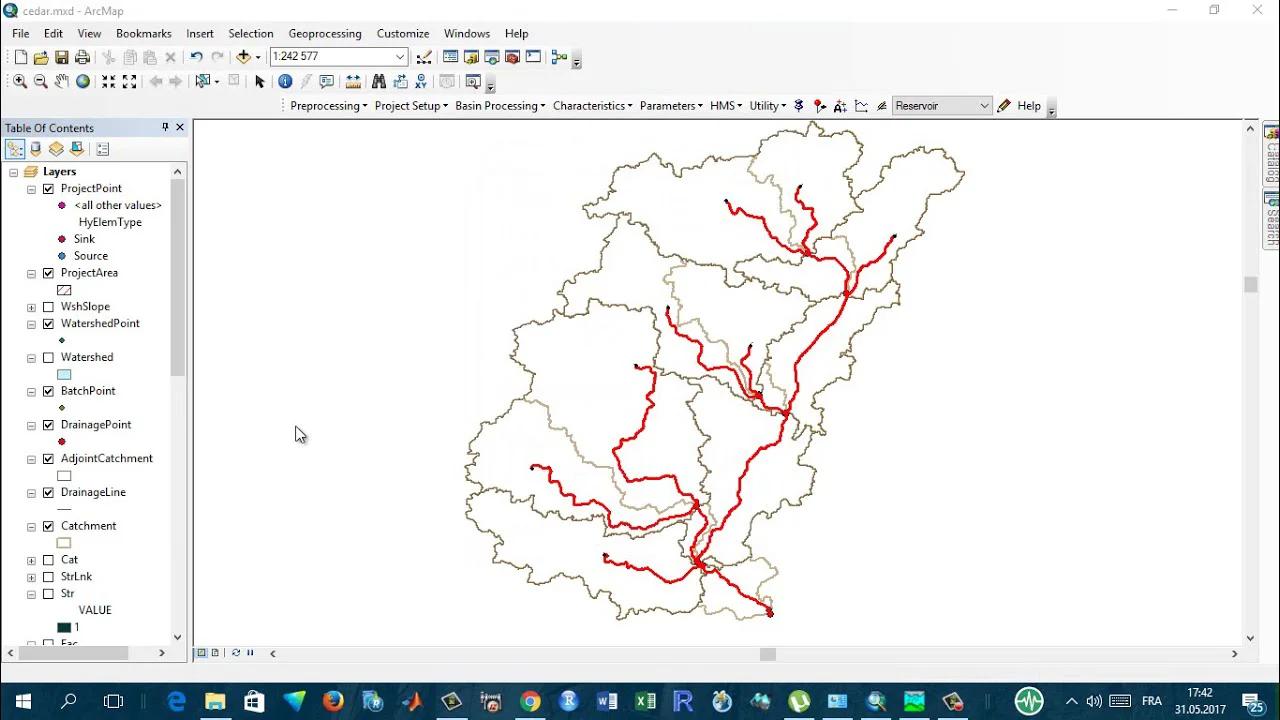Open the Python window icon
The height and width of the screenshot is (720, 1280).
click(533, 57)
